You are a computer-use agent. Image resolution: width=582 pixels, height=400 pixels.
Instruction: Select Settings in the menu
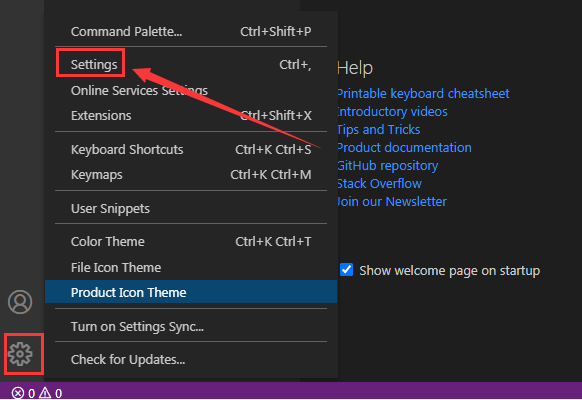pyautogui.click(x=191, y=65)
